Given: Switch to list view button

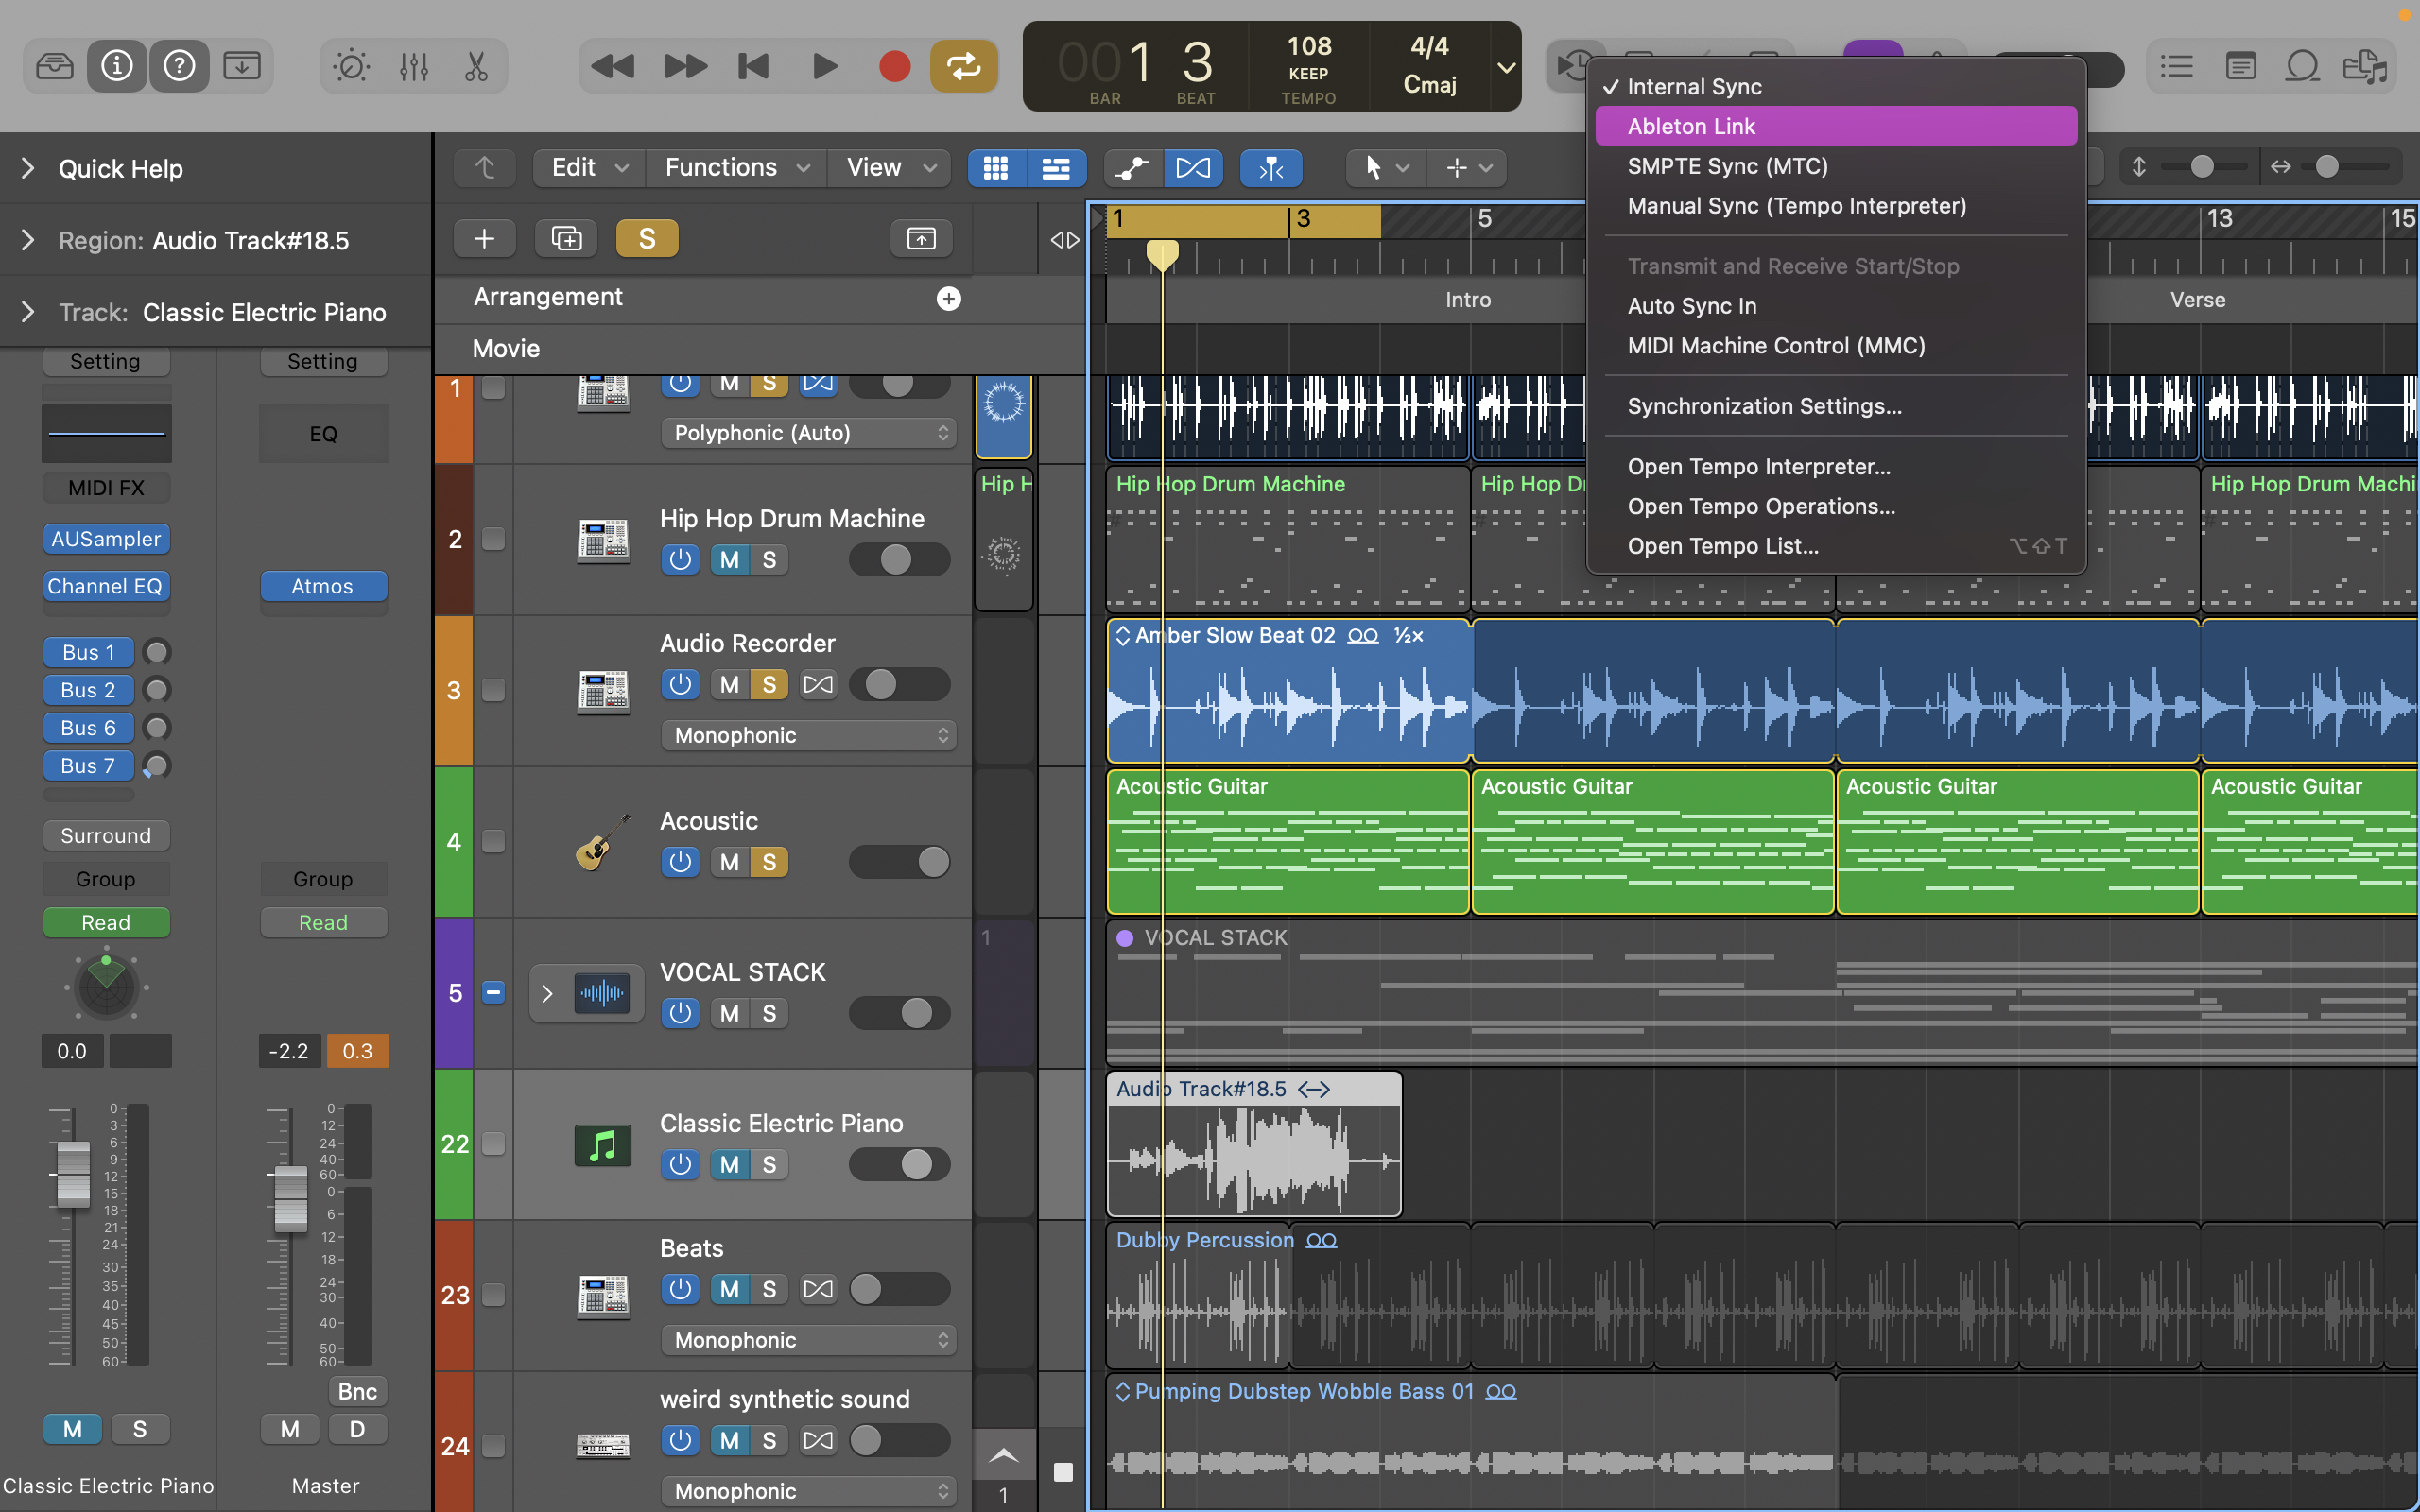Looking at the screenshot, I should coord(1056,168).
